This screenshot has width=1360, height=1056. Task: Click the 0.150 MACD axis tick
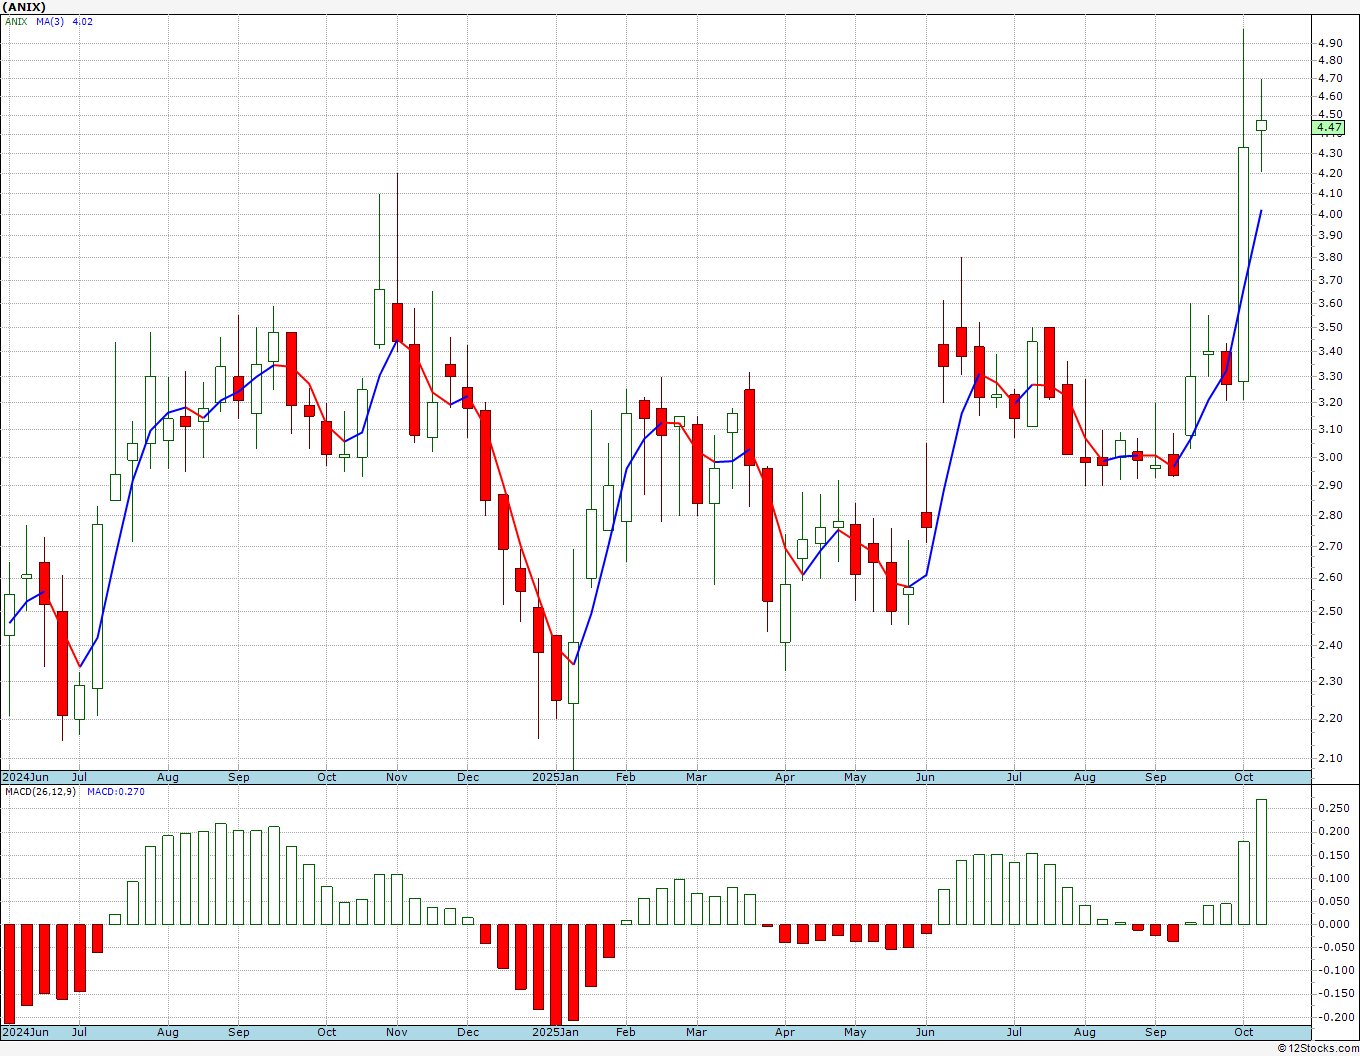(x=1333, y=855)
